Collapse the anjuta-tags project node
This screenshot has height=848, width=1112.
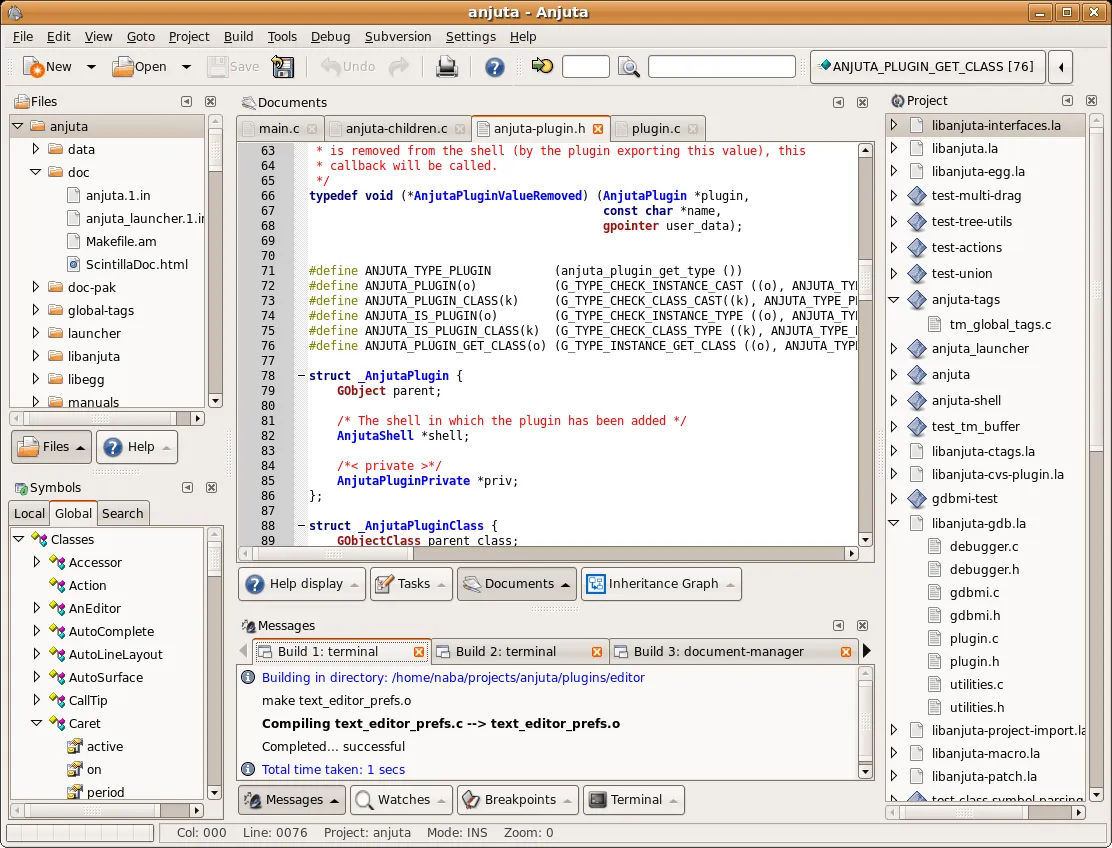pos(893,299)
